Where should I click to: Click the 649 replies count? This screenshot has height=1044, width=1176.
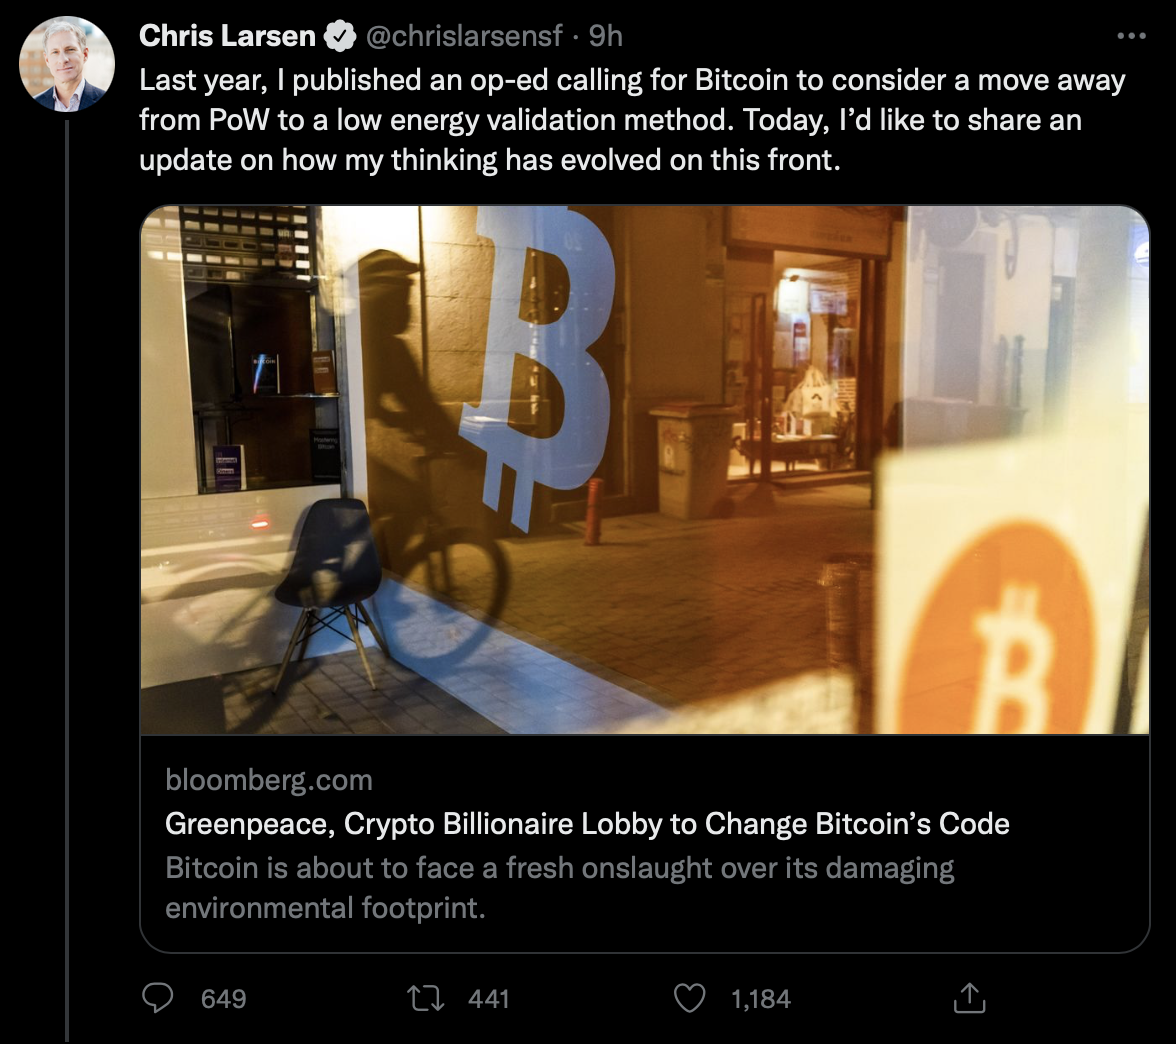224,999
